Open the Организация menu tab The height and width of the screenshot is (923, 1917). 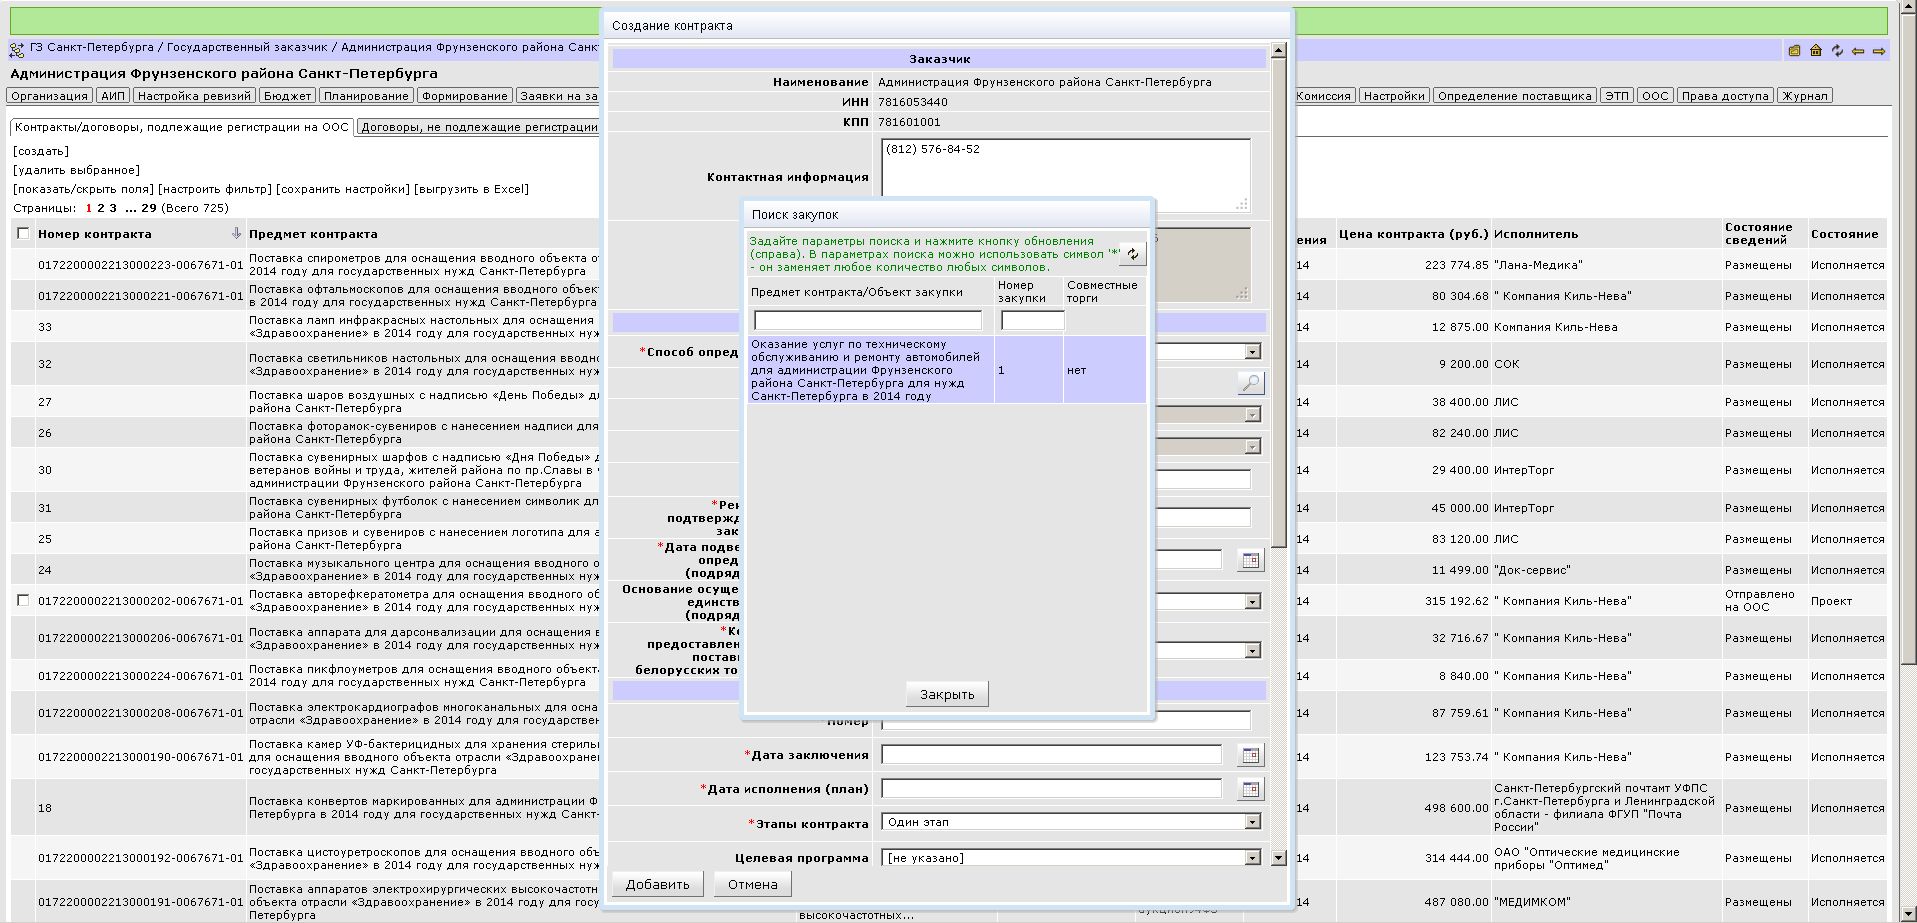point(50,96)
